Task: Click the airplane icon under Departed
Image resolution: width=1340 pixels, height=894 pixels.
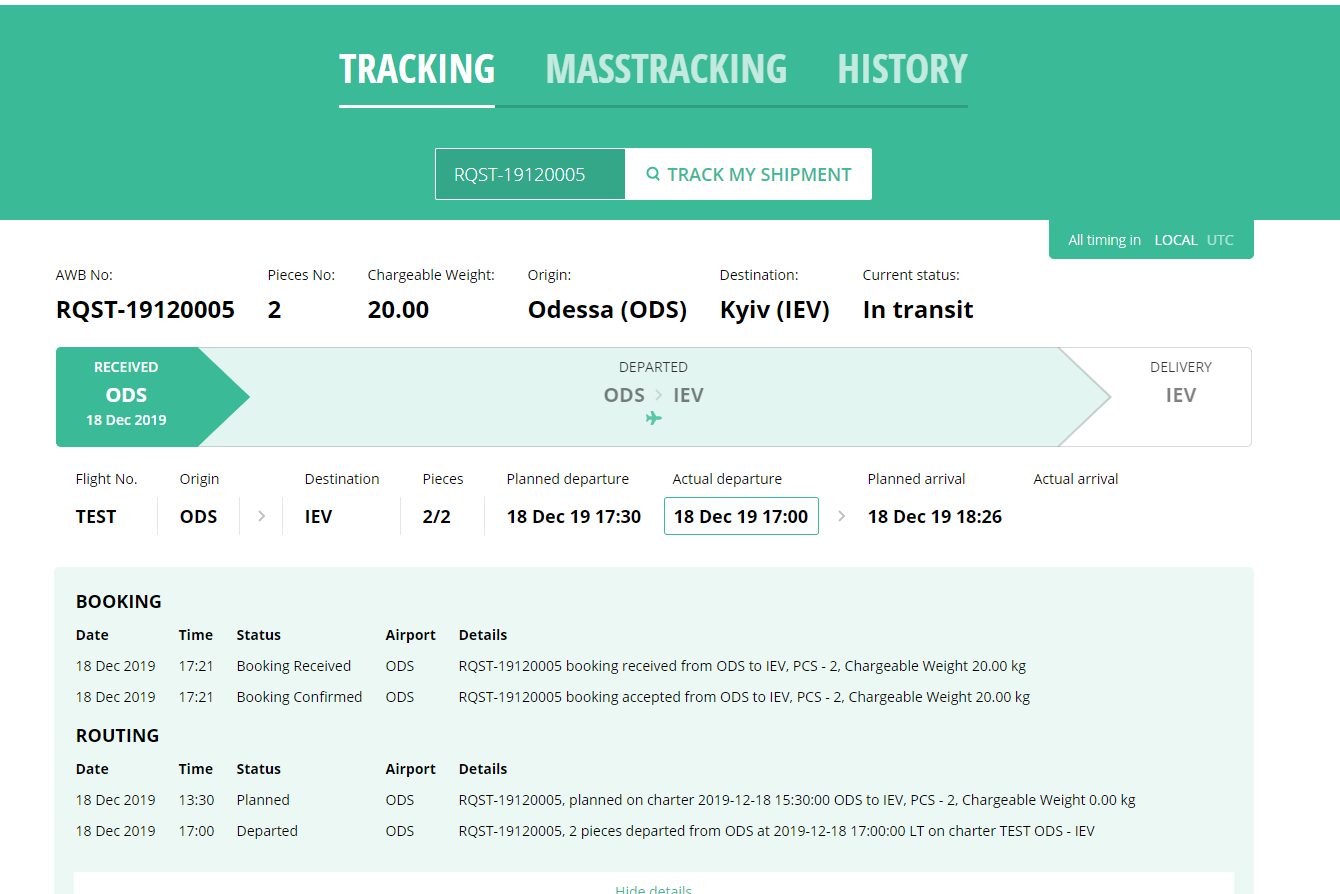Action: point(653,418)
